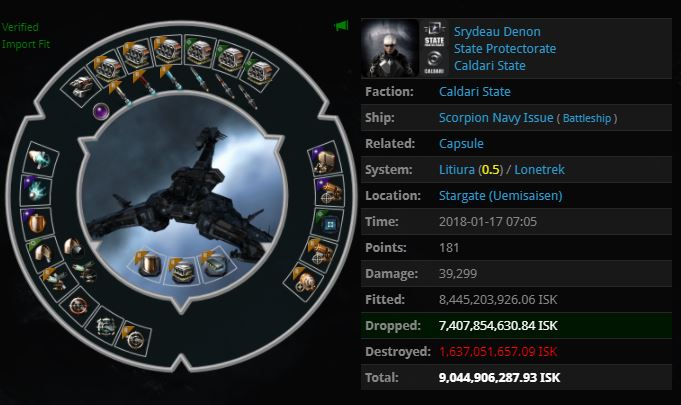Select the middle rig slot module icon

coord(182,270)
